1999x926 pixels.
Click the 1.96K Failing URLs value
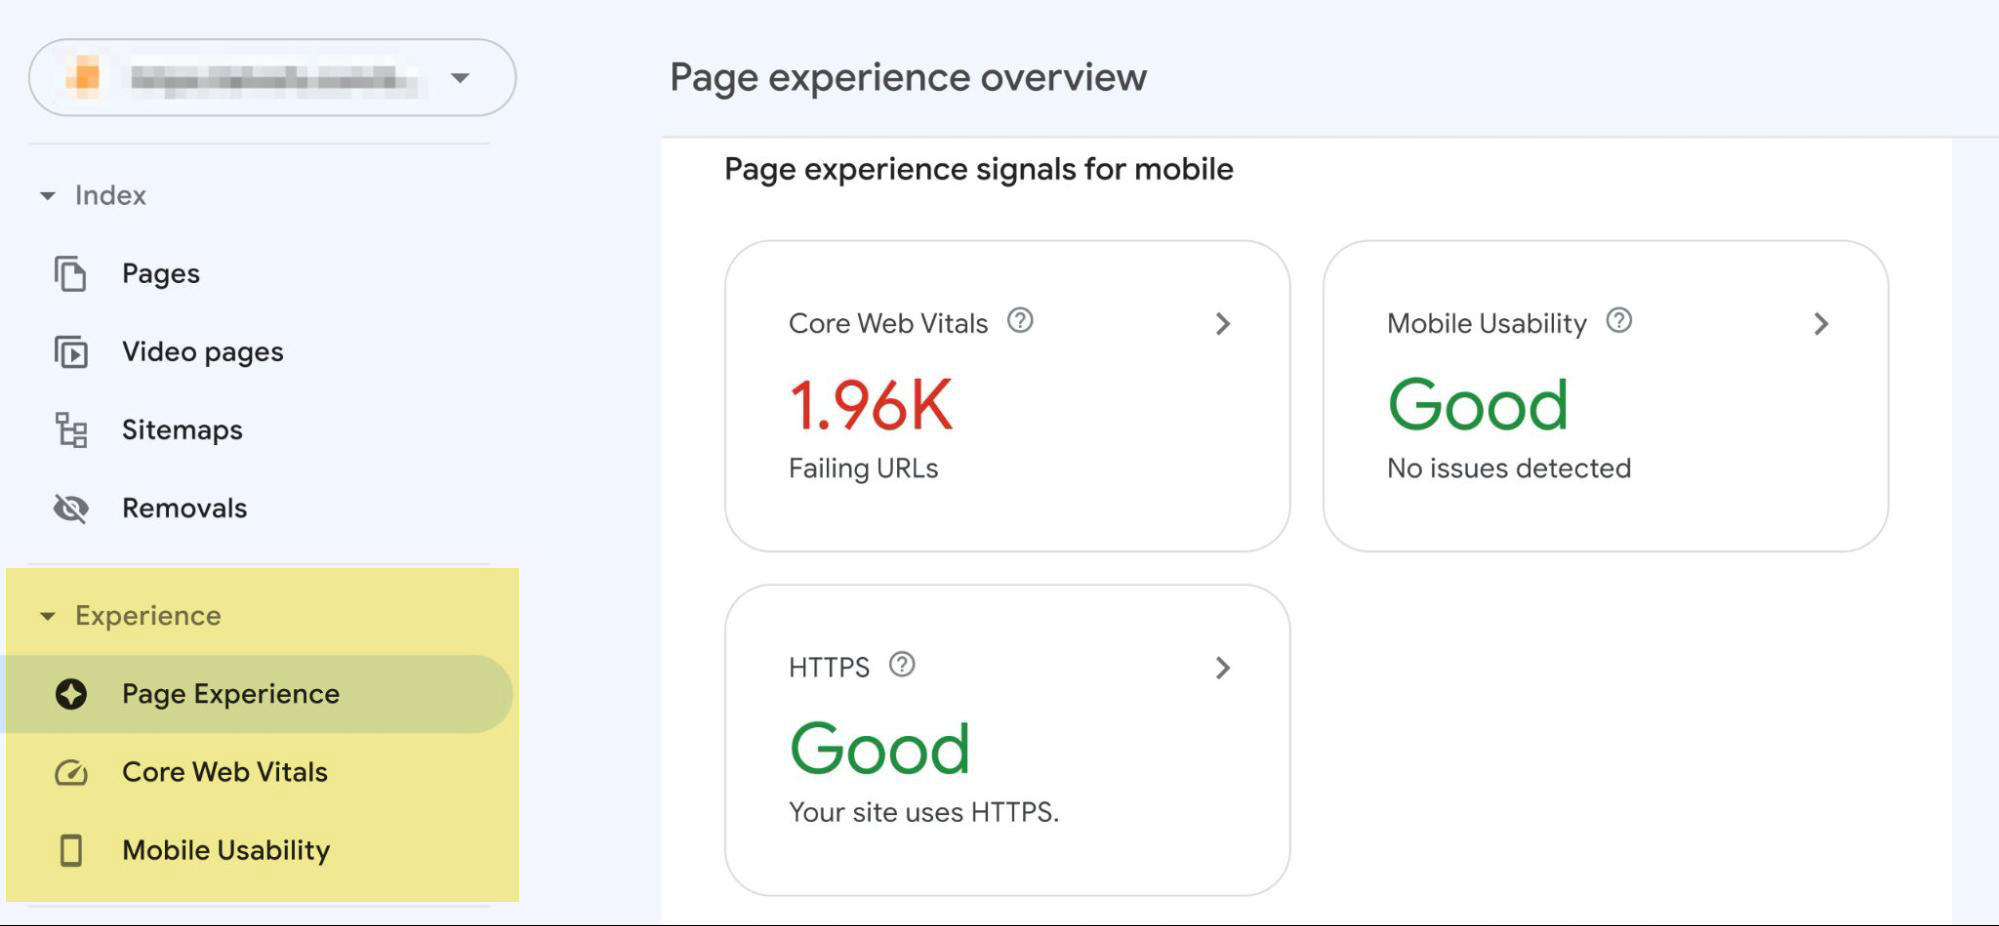[x=871, y=406]
